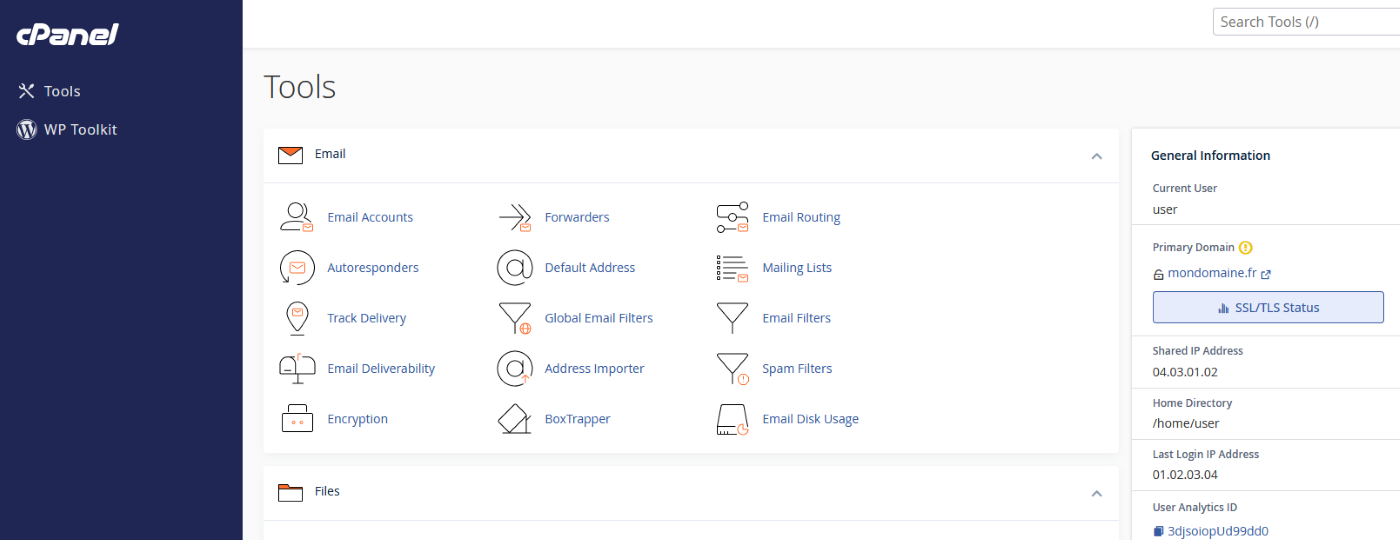The image size is (1400, 540).
Task: Go to Address Importer
Action: (594, 369)
